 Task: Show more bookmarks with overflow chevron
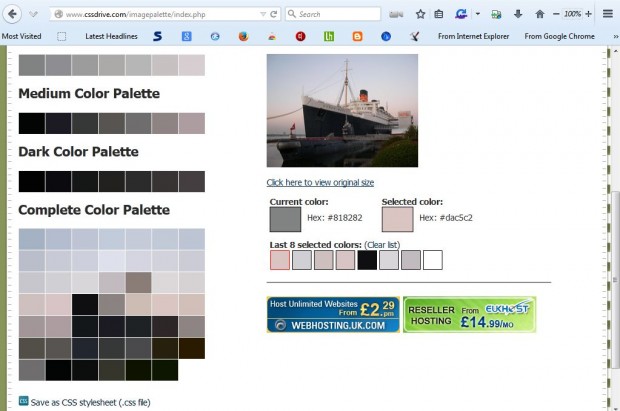(x=615, y=36)
